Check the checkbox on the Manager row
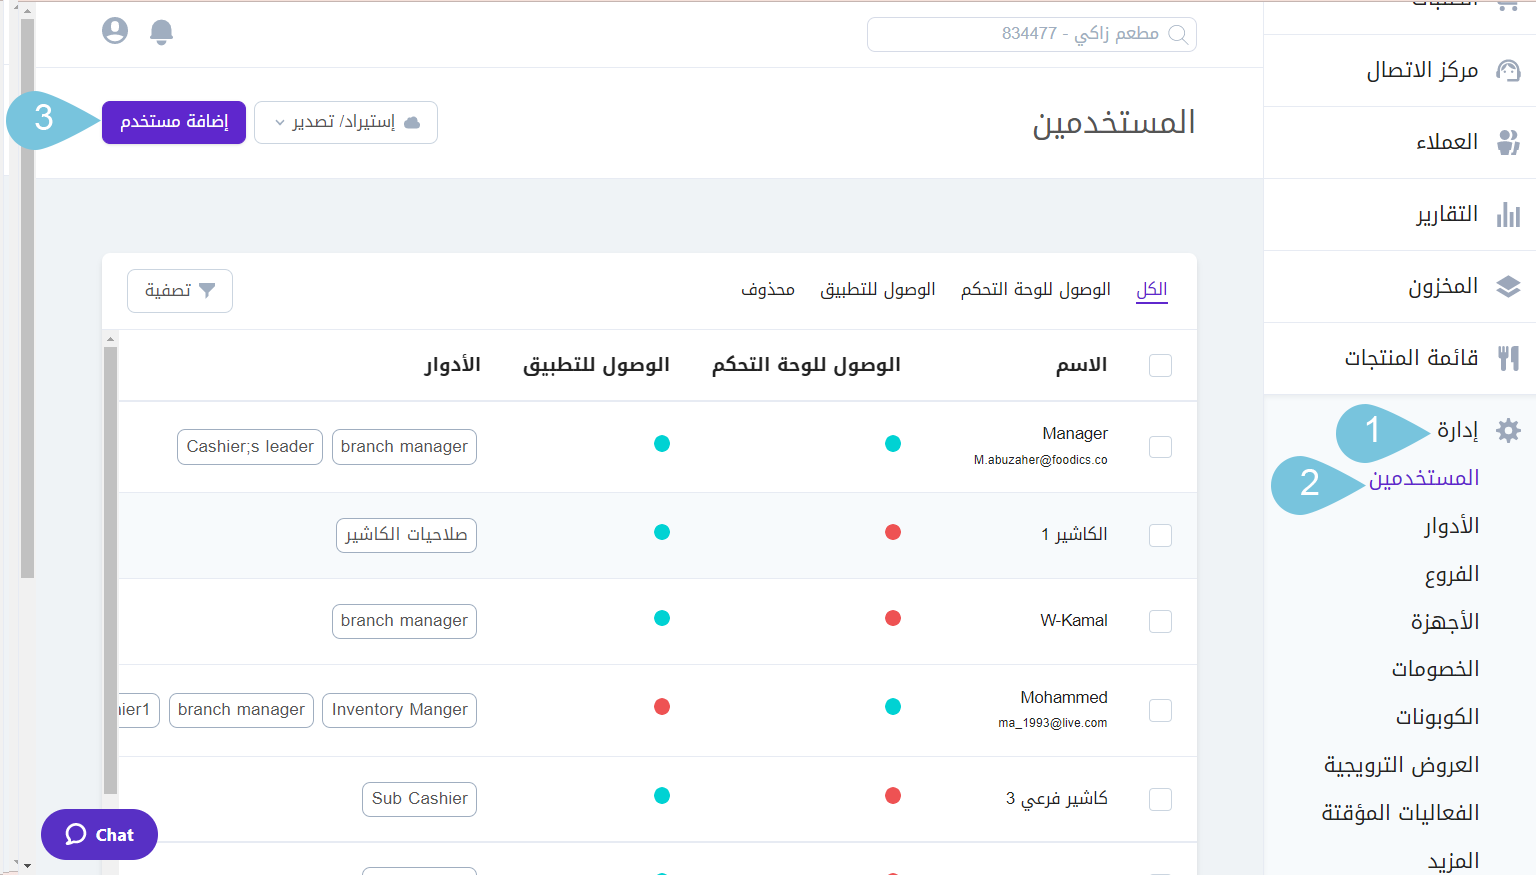 click(x=1160, y=447)
